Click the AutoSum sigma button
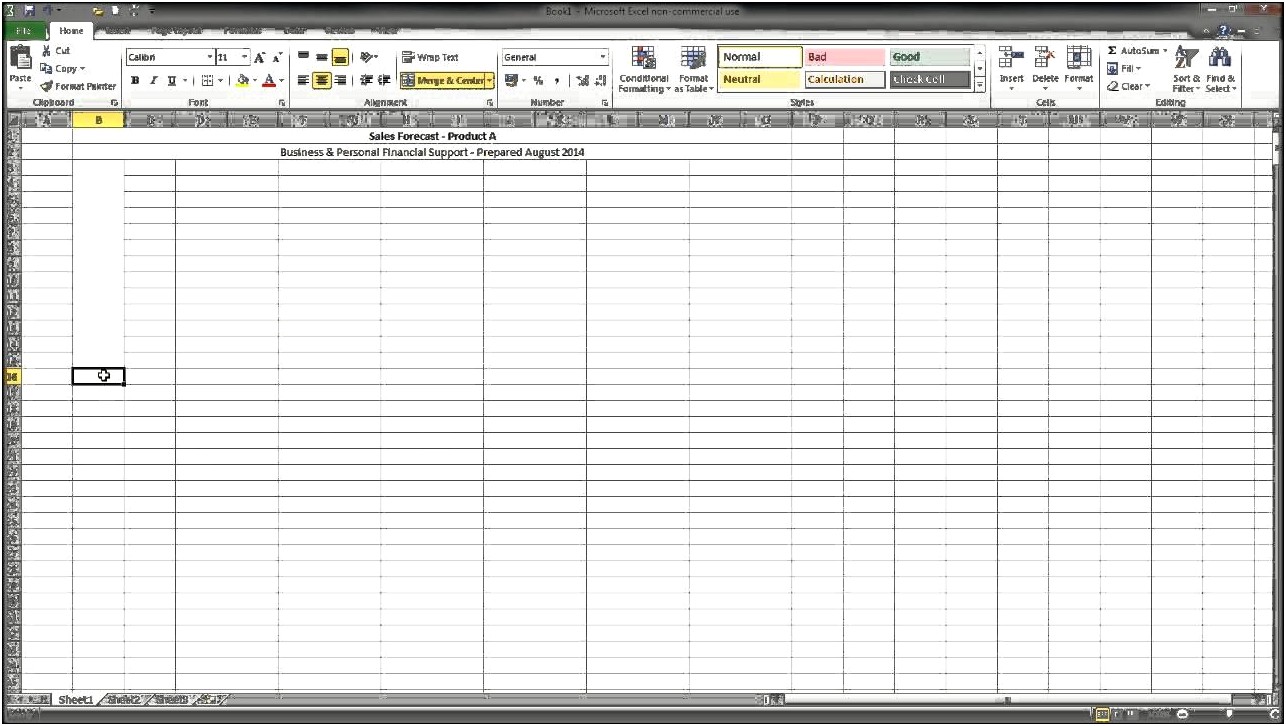1286x726 pixels. 1132,51
